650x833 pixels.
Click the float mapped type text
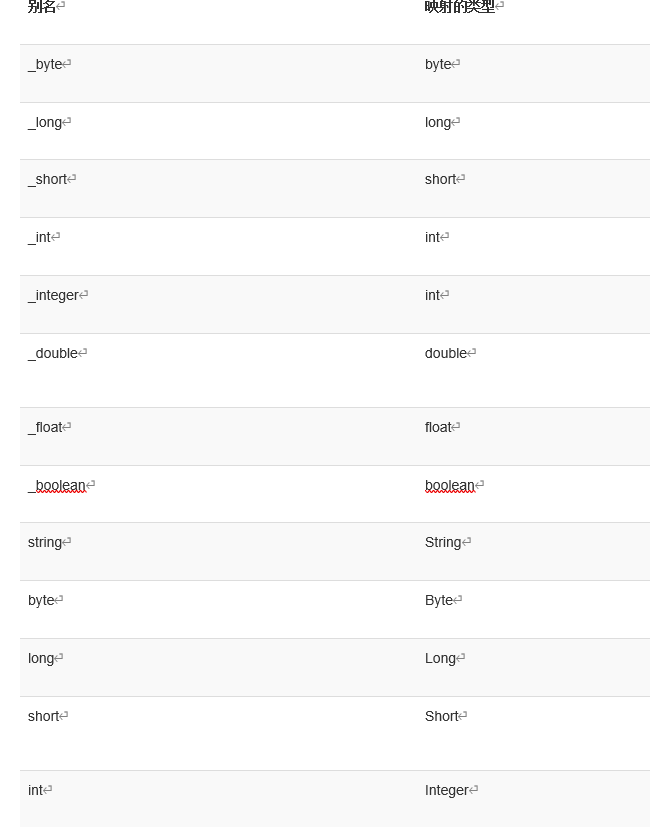coord(438,427)
